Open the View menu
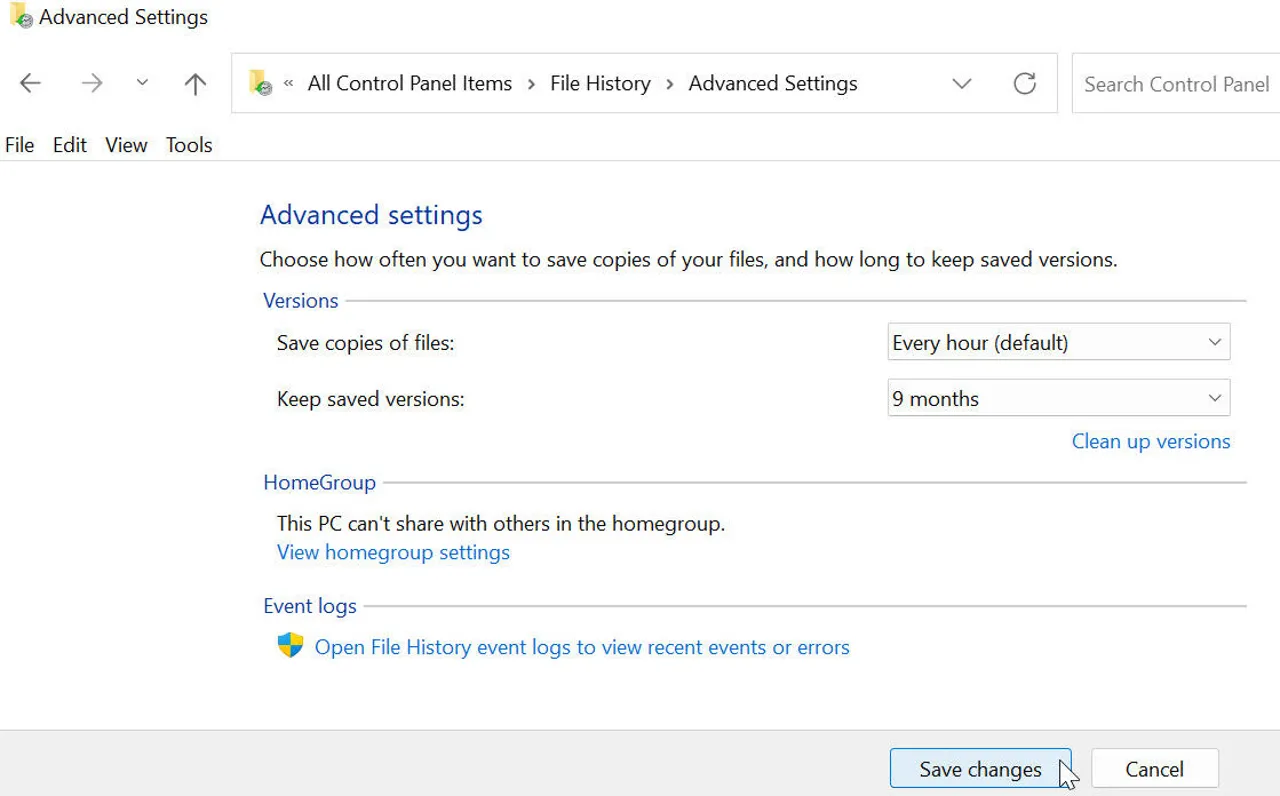The width and height of the screenshot is (1280, 796). (126, 145)
